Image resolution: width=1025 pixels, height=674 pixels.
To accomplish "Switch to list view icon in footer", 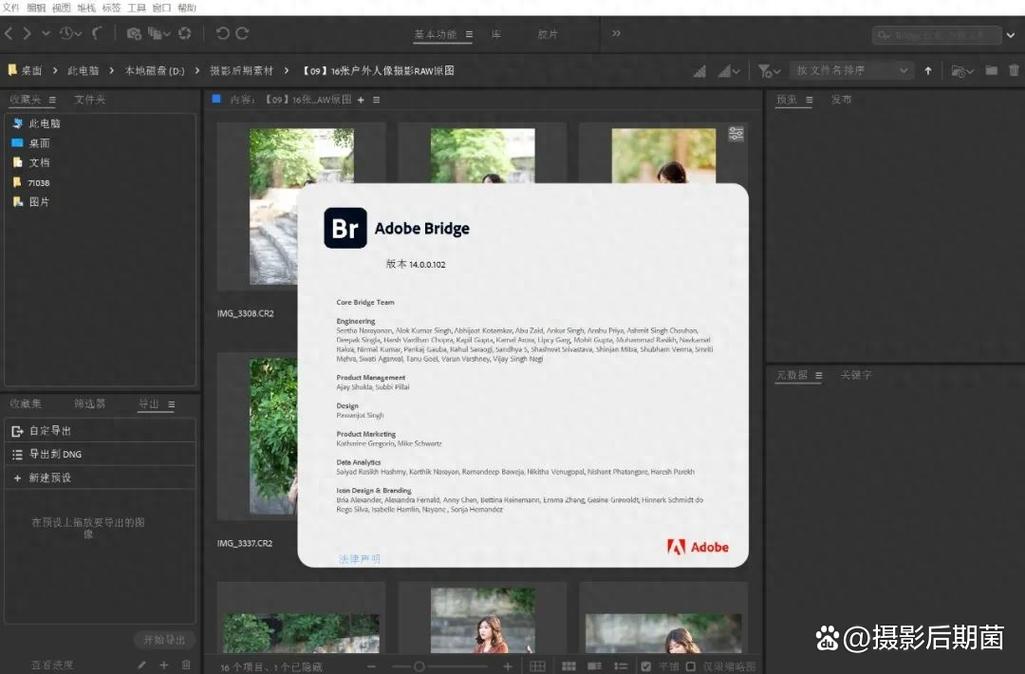I will click(619, 666).
